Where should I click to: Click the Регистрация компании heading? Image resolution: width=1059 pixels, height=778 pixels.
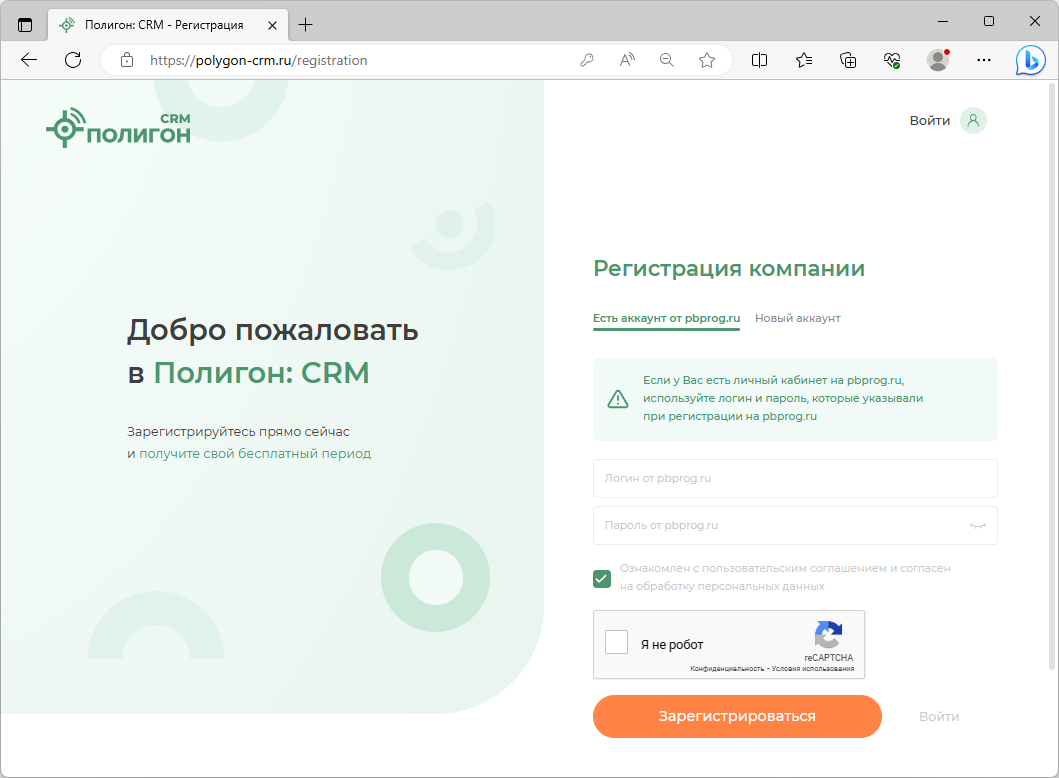tap(729, 268)
